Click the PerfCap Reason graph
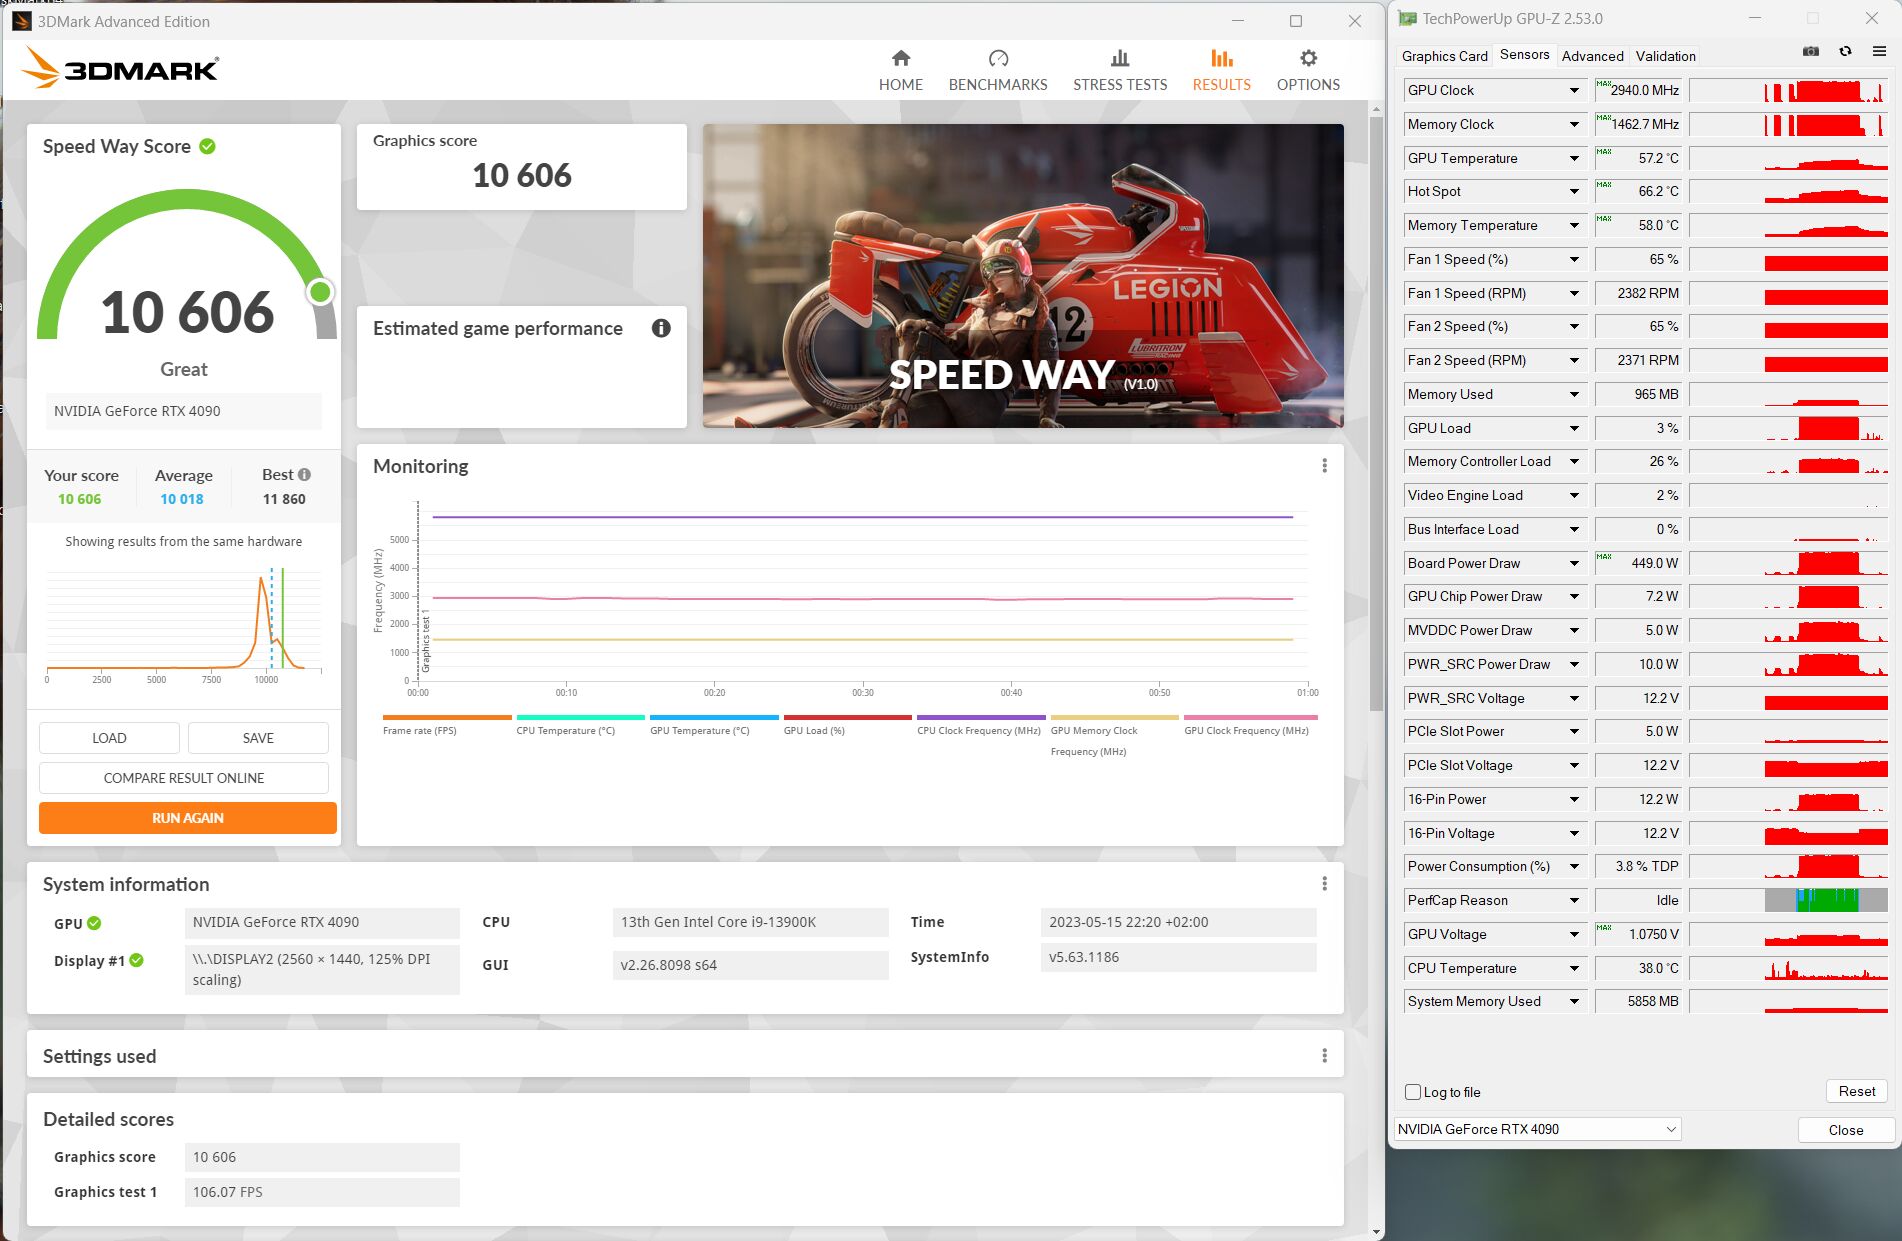Viewport: 1902px width, 1241px height. coord(1788,901)
